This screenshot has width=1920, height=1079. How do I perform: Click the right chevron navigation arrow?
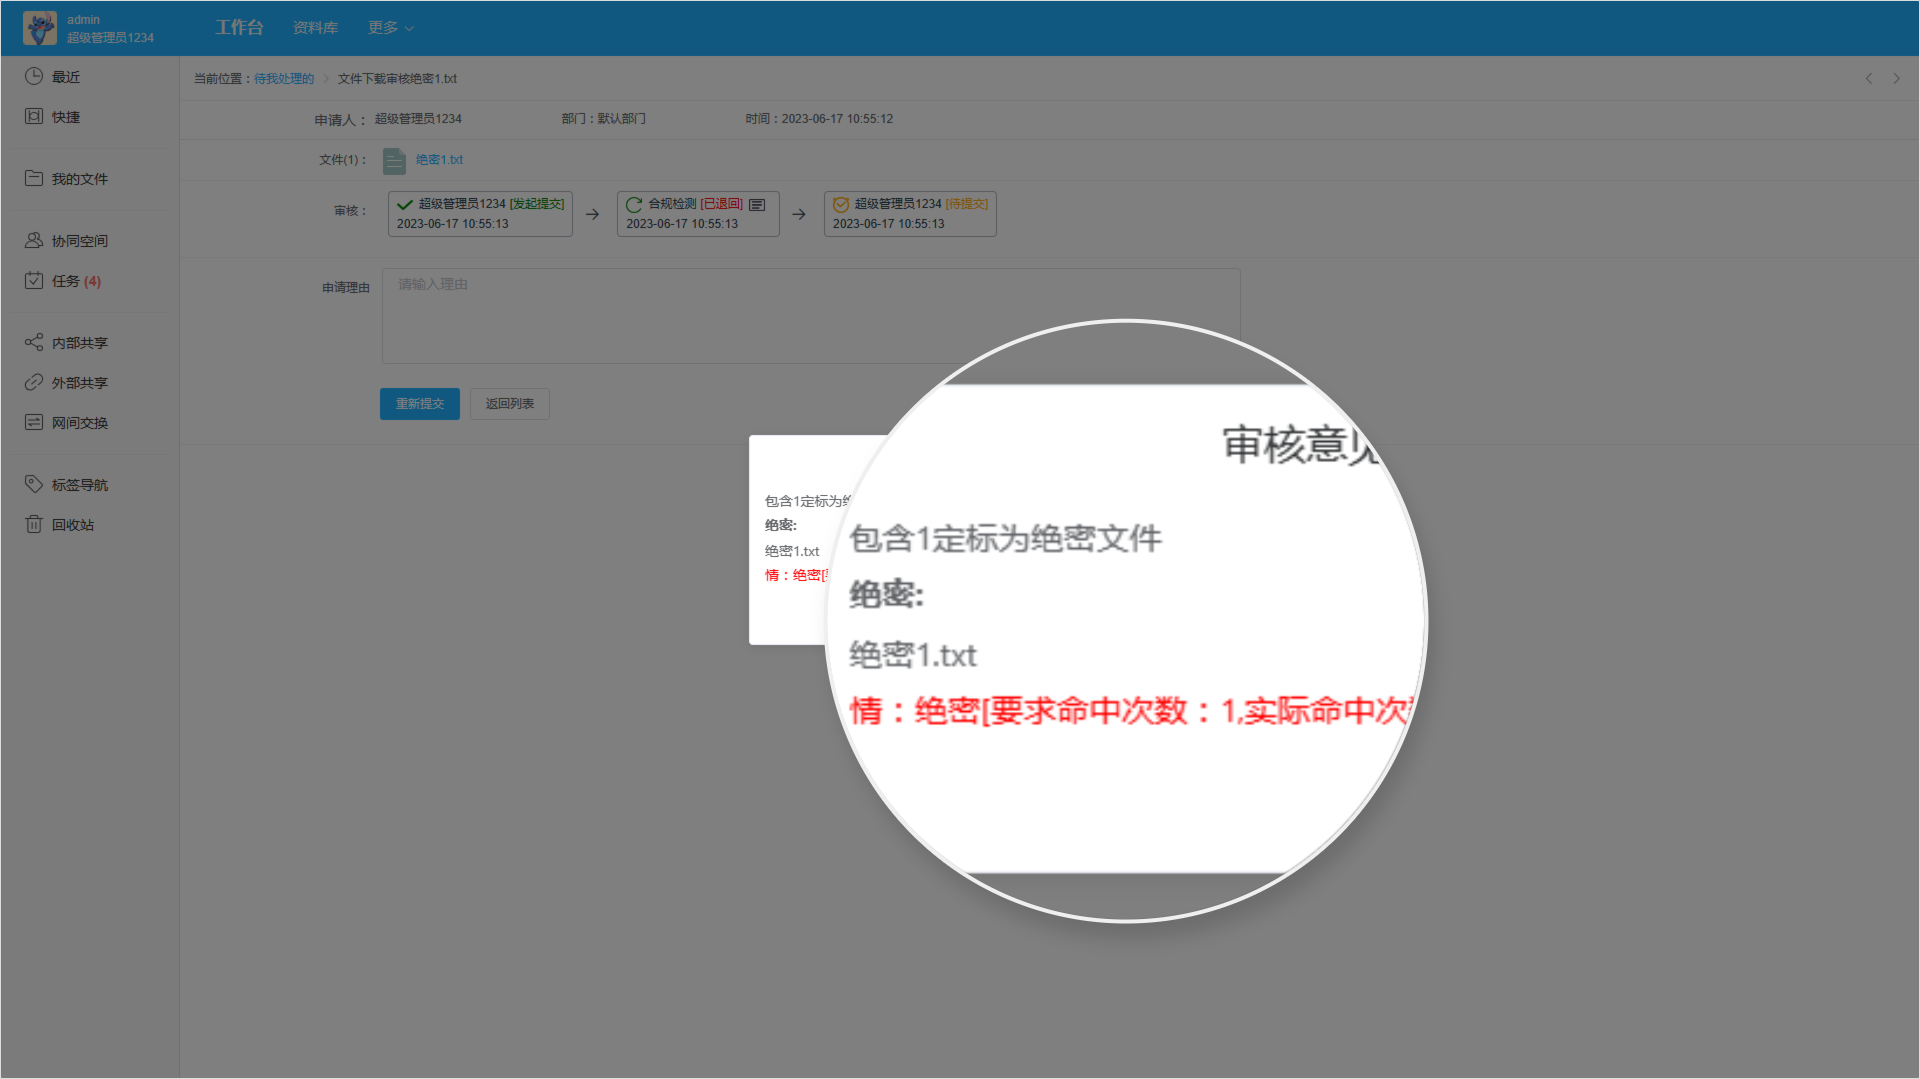(1897, 78)
